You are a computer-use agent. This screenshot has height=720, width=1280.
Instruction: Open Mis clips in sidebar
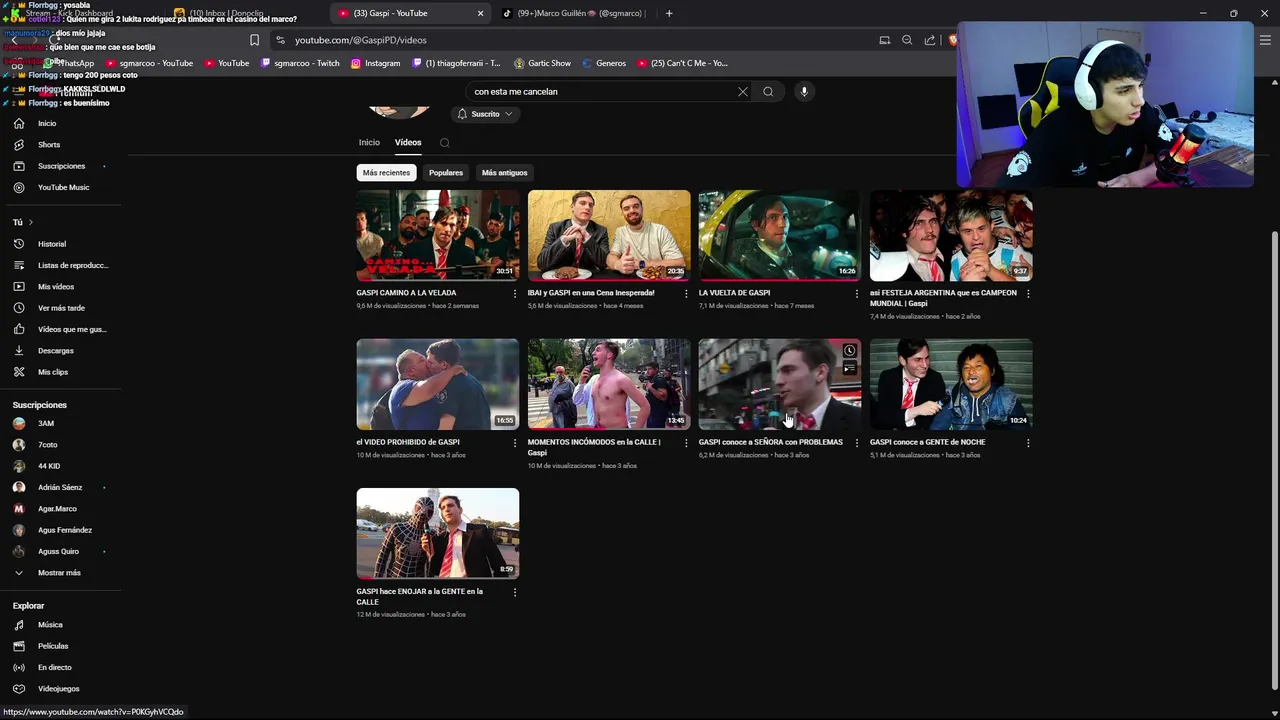click(x=53, y=372)
